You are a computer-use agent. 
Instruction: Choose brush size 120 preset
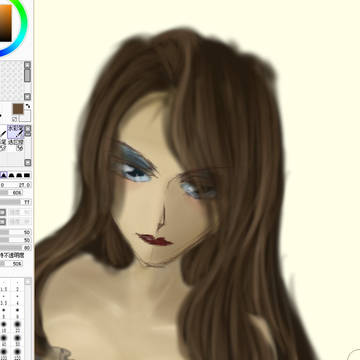[17, 353]
